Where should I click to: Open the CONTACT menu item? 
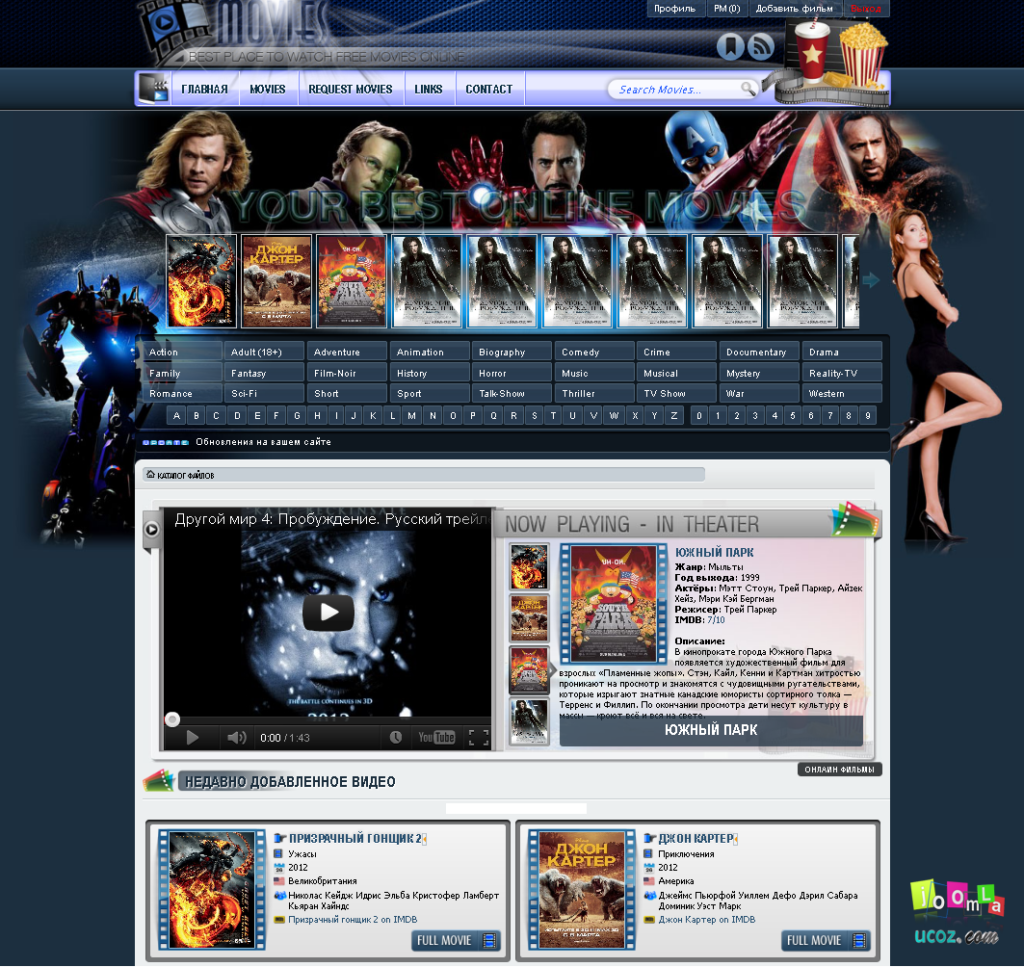pyautogui.click(x=489, y=89)
